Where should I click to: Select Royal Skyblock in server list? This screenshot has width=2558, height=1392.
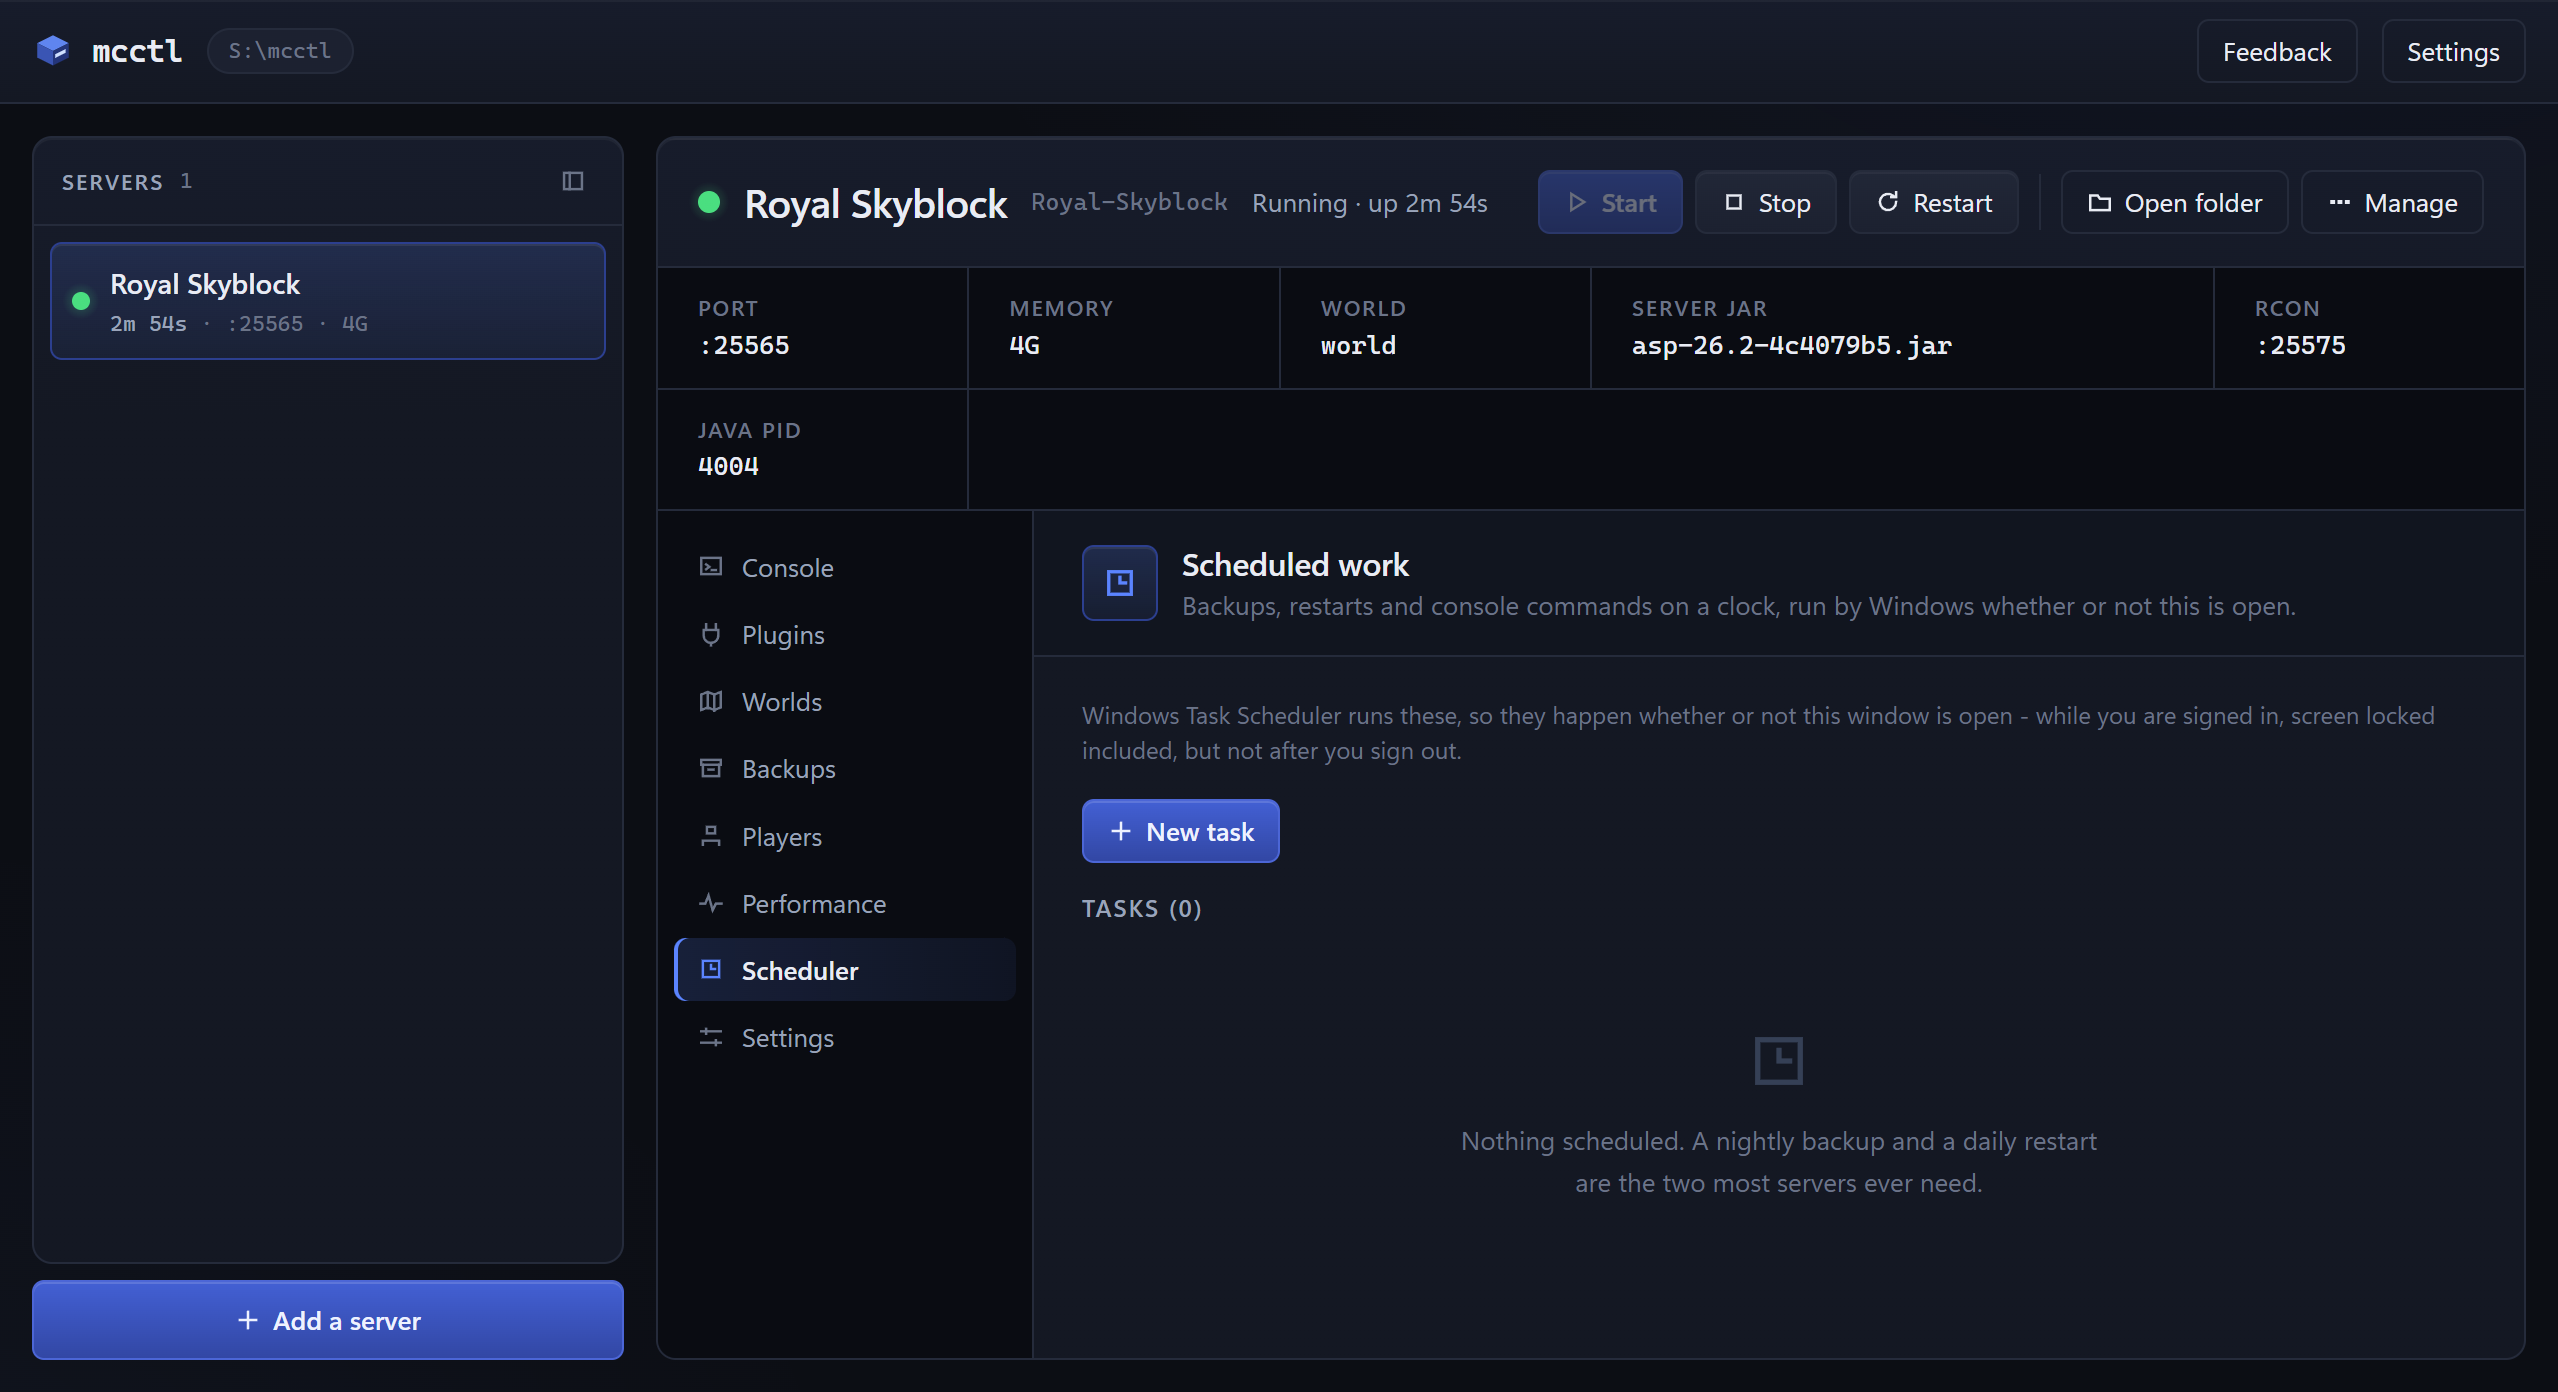328,301
